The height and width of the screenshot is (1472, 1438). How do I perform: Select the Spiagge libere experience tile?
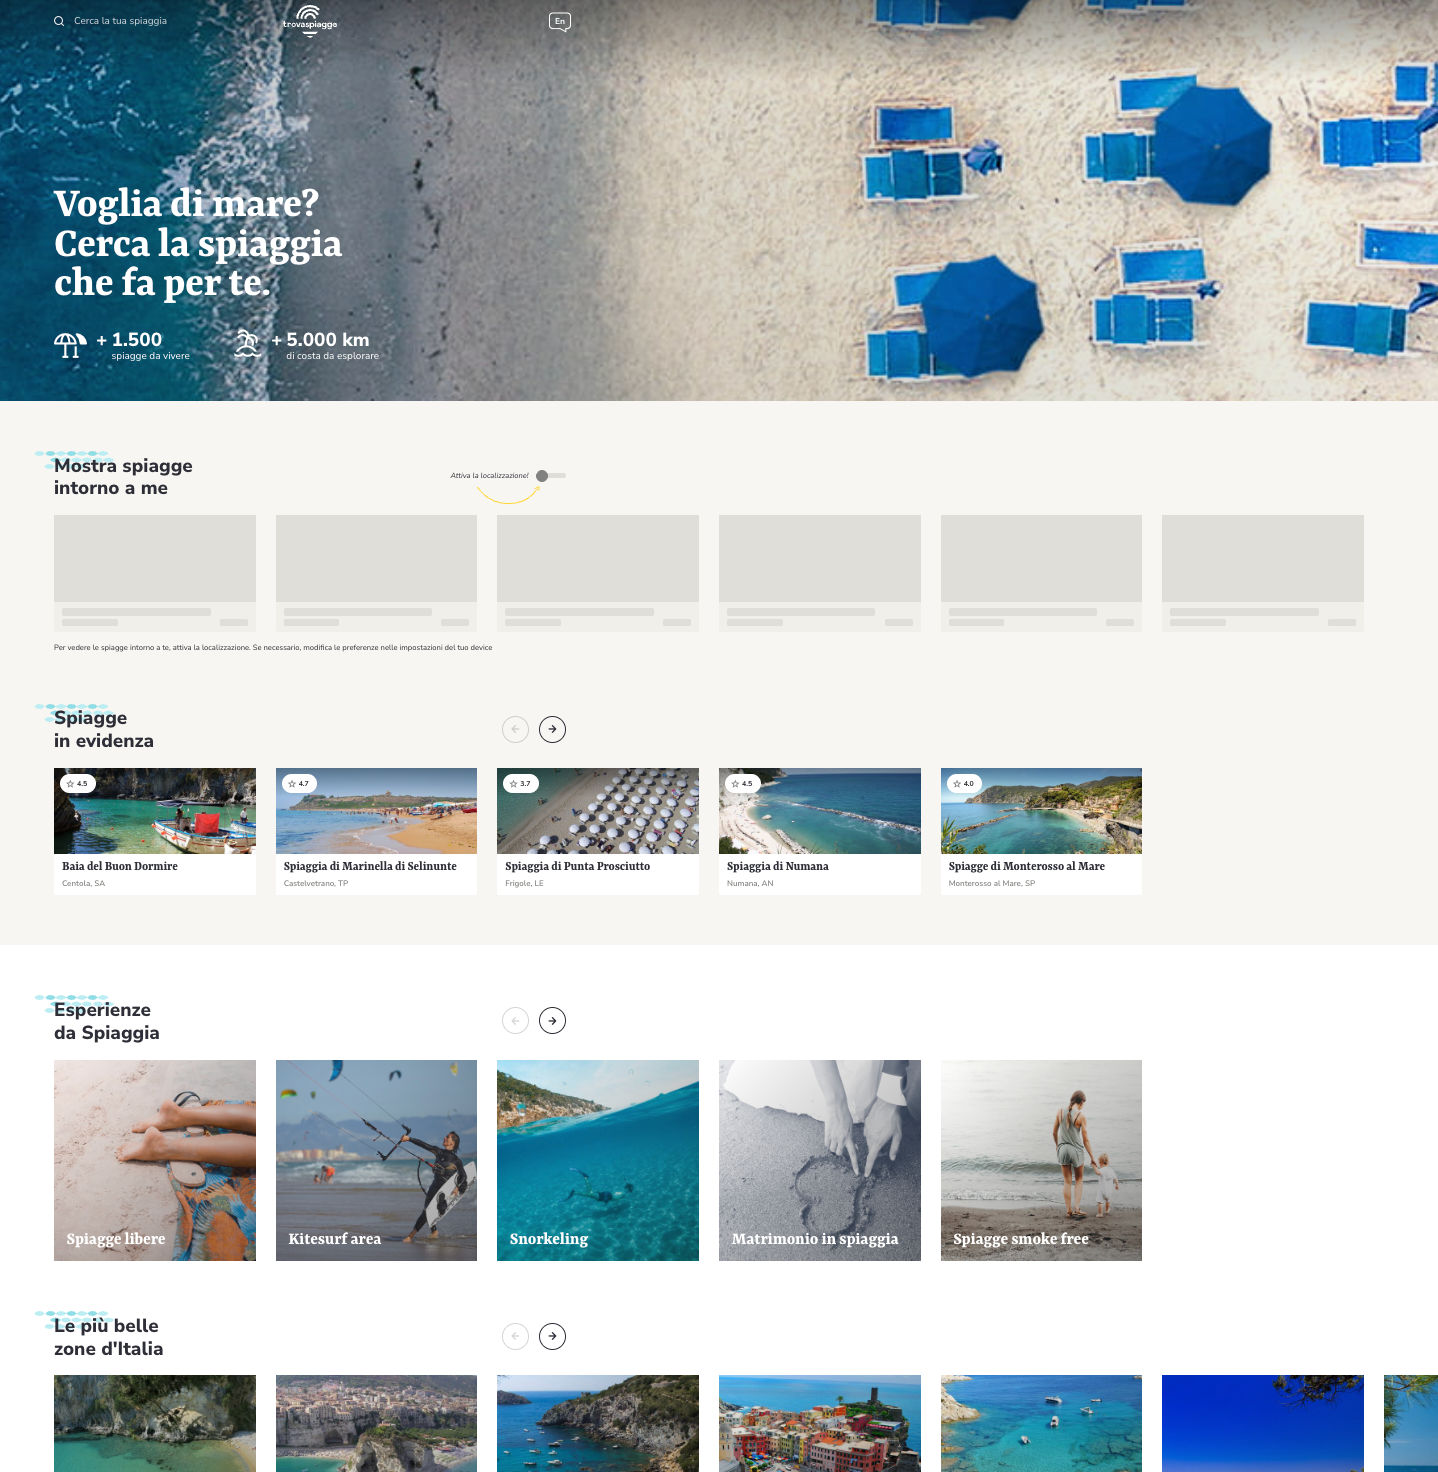(x=155, y=1160)
